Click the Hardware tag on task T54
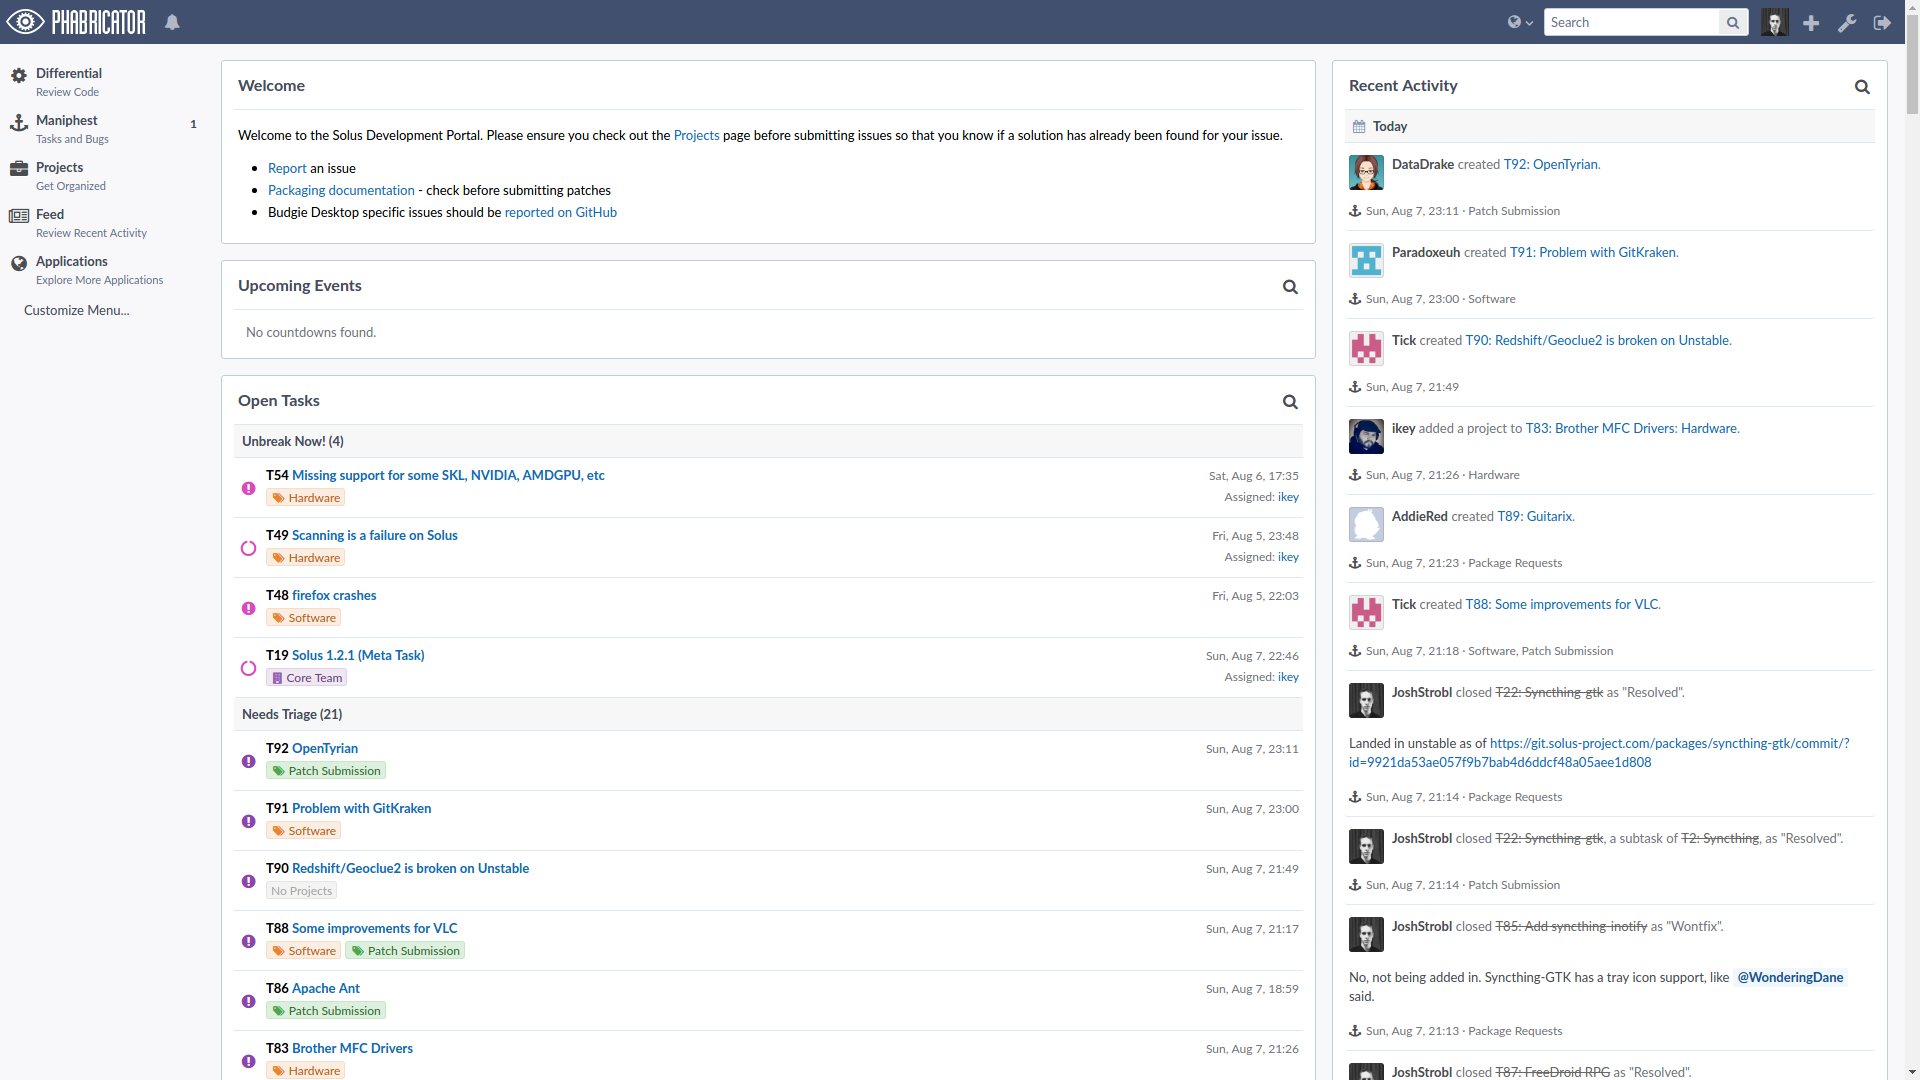This screenshot has height=1080, width=1920. 306,498
